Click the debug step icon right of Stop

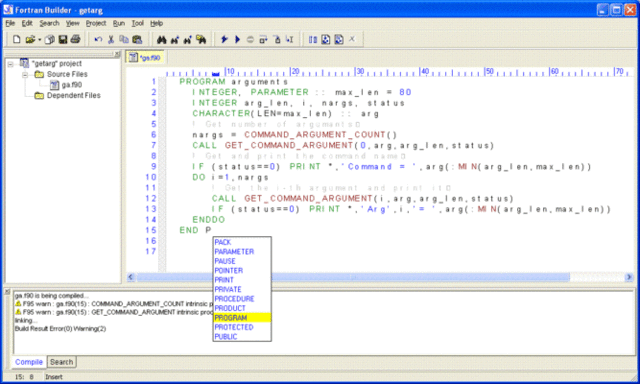pos(263,40)
